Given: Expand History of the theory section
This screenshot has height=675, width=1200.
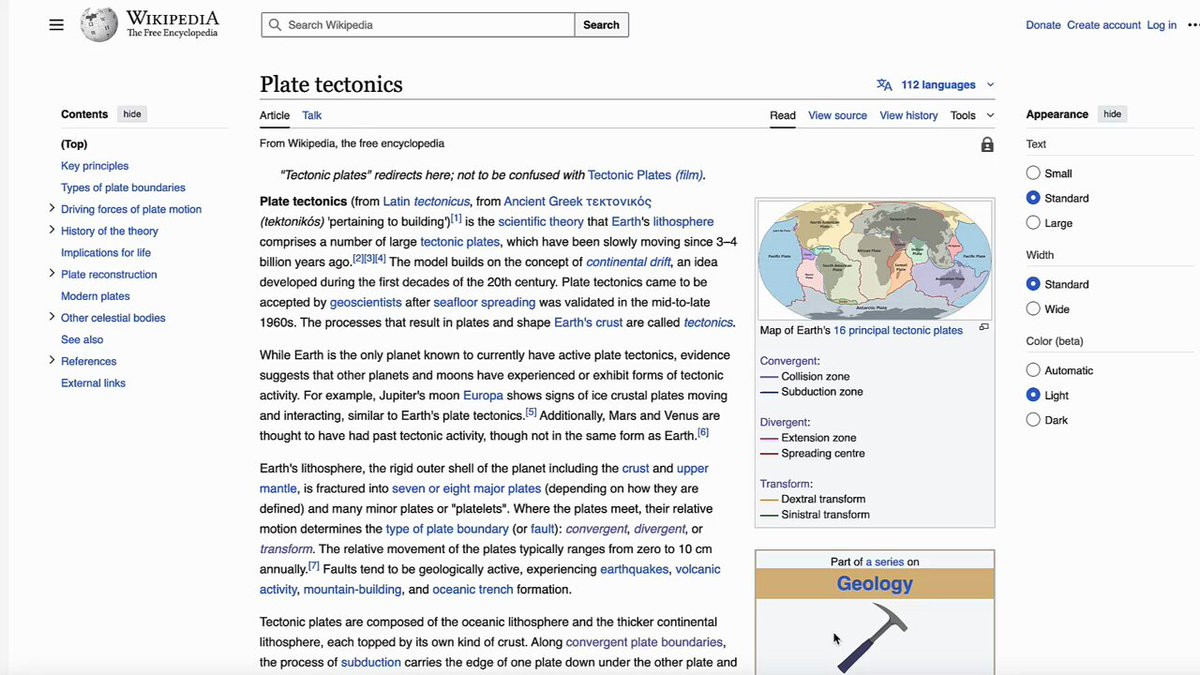Looking at the screenshot, I should pyautogui.click(x=52, y=231).
